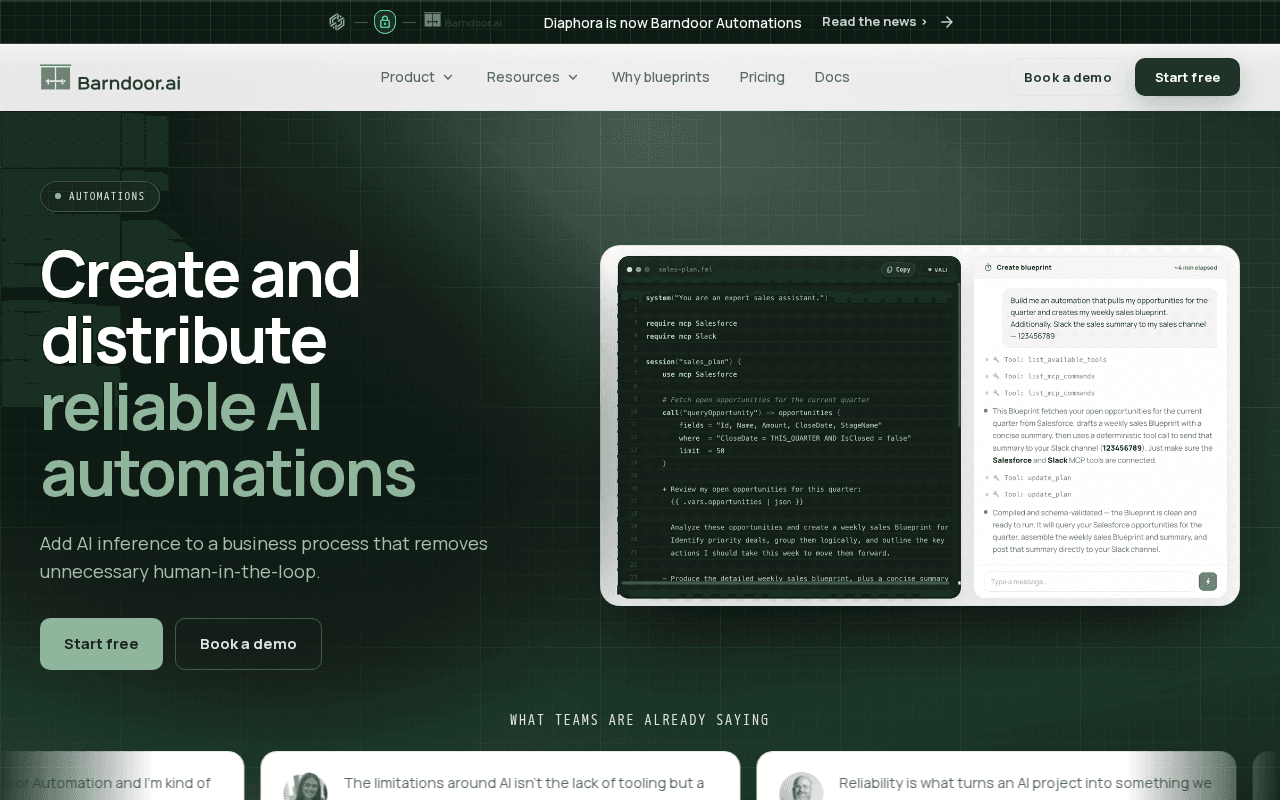Click the timer icon beside Create blueprint

(x=988, y=268)
